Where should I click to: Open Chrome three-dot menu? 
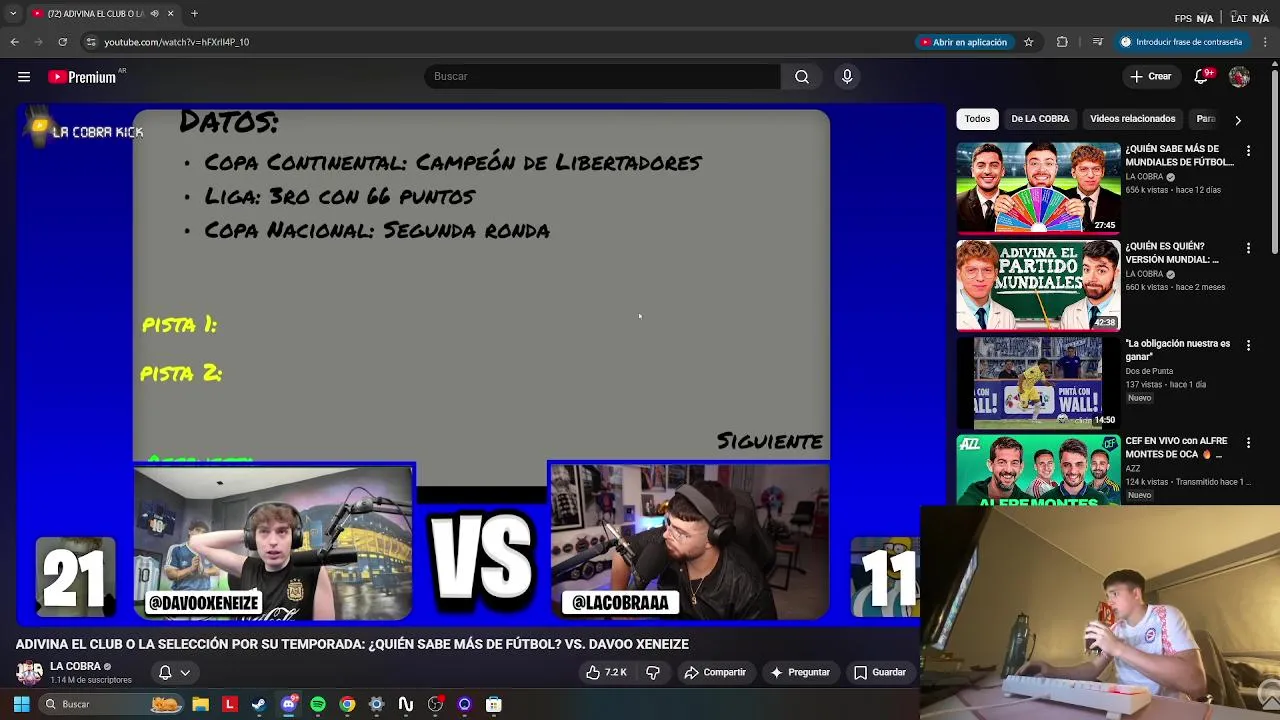[1266, 42]
